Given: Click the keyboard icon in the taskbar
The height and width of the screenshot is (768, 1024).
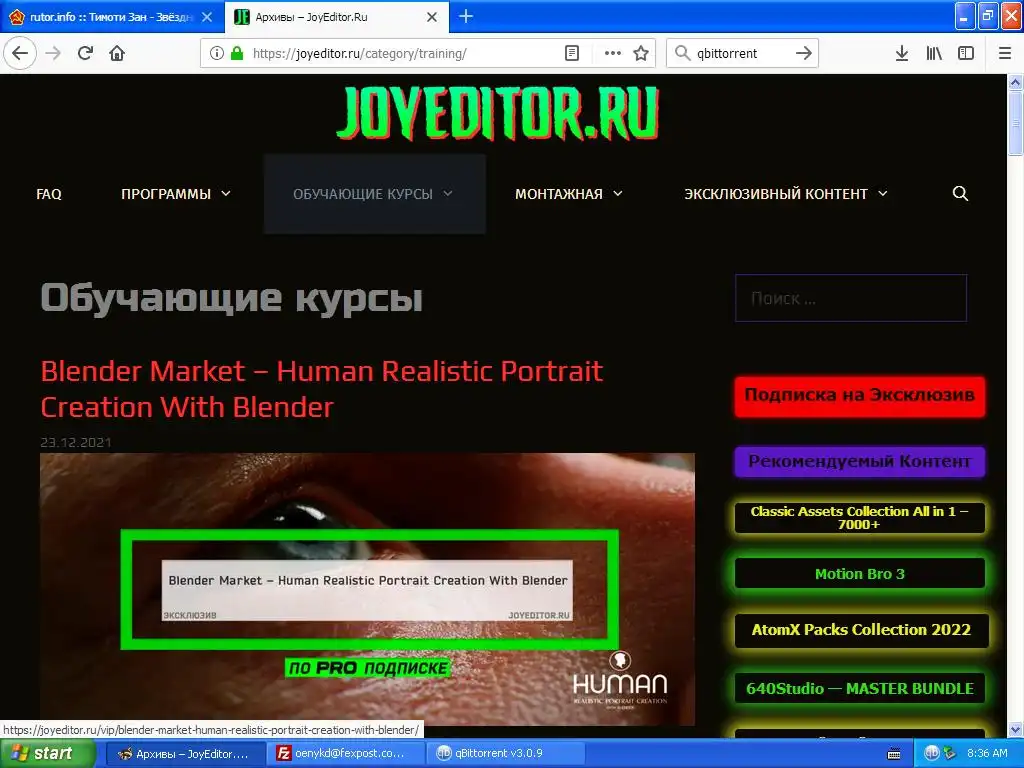Looking at the screenshot, I should point(894,754).
